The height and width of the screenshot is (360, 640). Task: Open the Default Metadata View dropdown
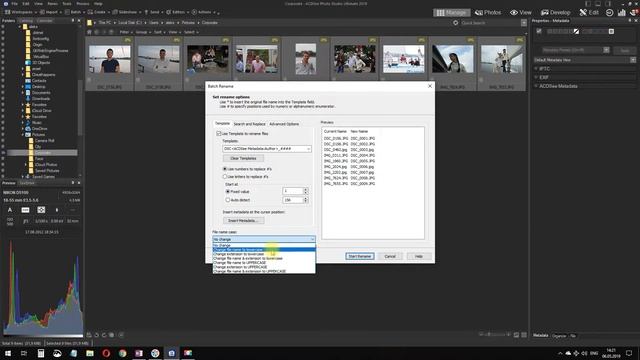[x=632, y=60]
